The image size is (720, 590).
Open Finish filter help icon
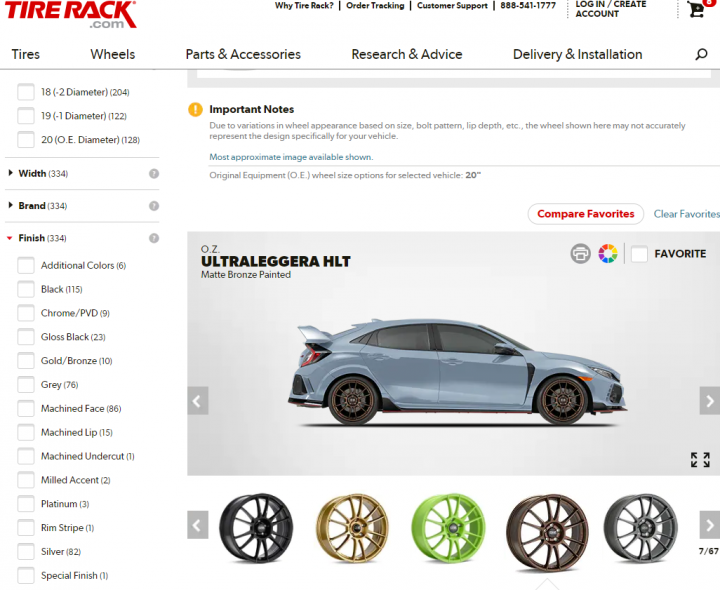pyautogui.click(x=154, y=238)
